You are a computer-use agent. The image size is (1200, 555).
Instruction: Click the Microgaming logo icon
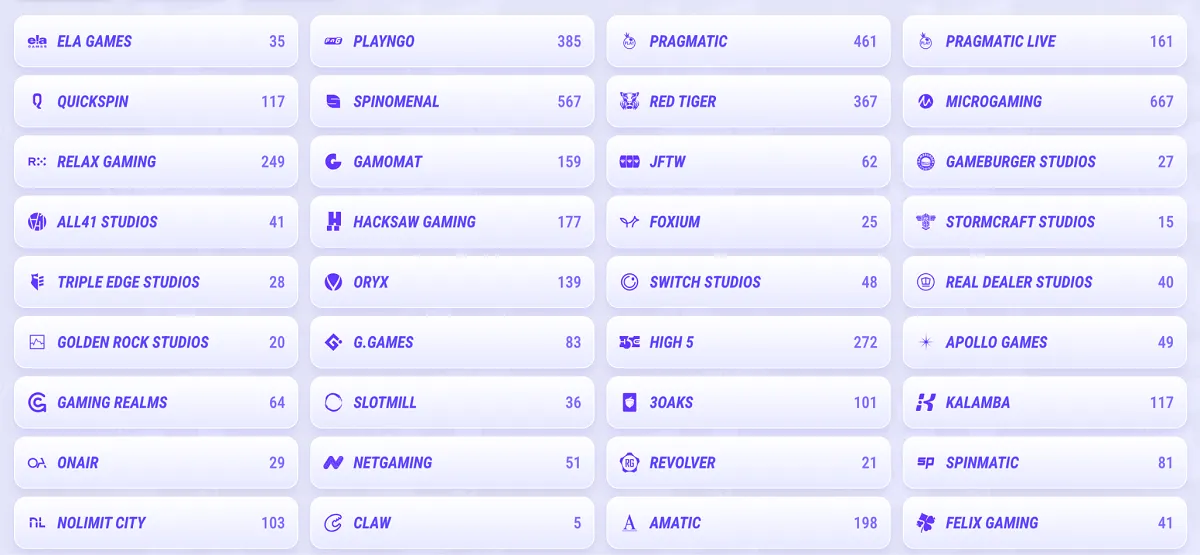point(926,101)
